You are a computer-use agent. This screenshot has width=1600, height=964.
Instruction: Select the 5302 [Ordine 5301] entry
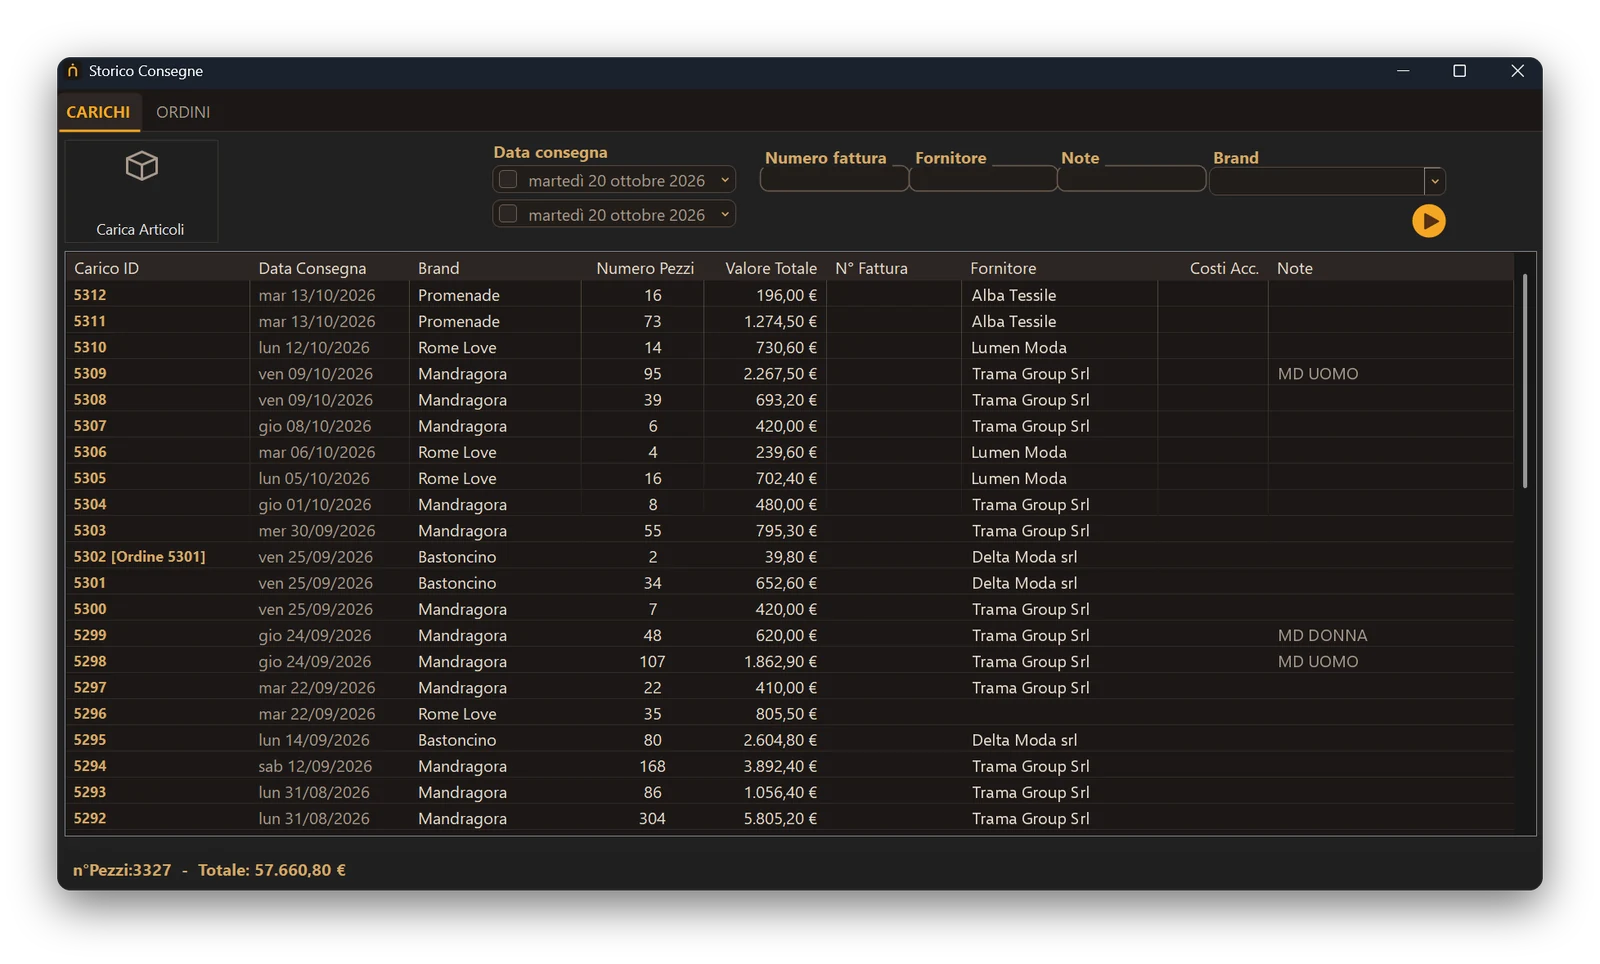[x=139, y=556]
